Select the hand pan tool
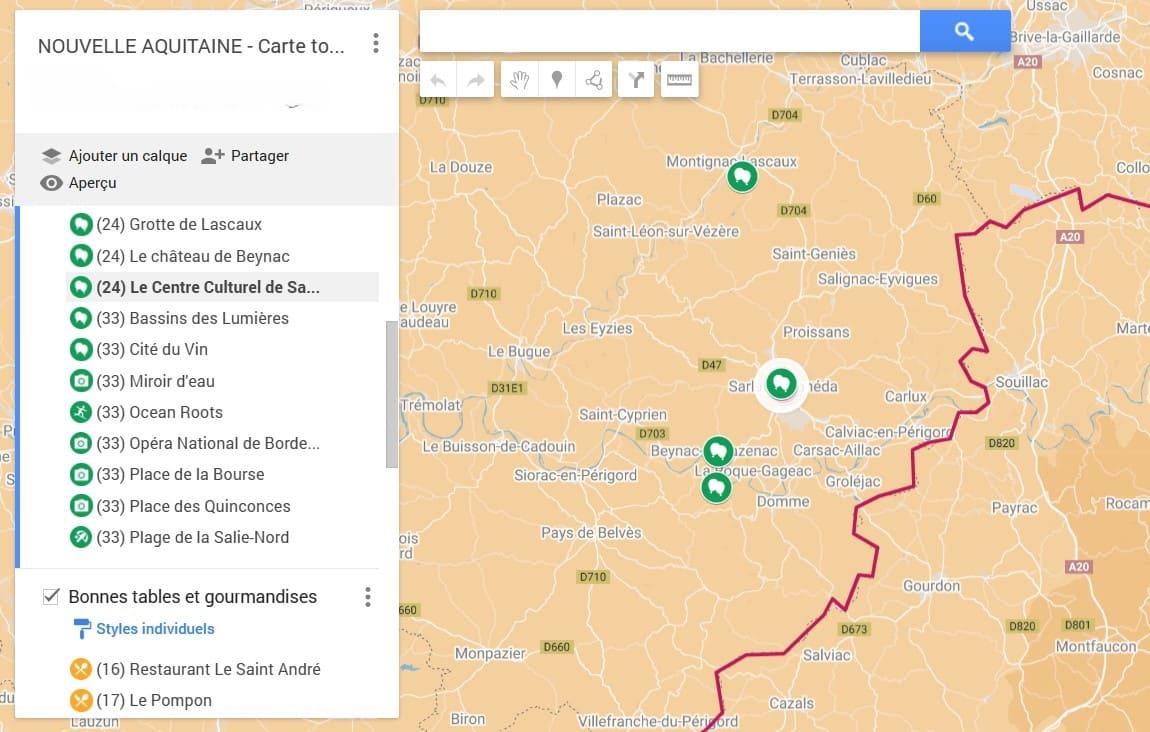 click(x=519, y=79)
